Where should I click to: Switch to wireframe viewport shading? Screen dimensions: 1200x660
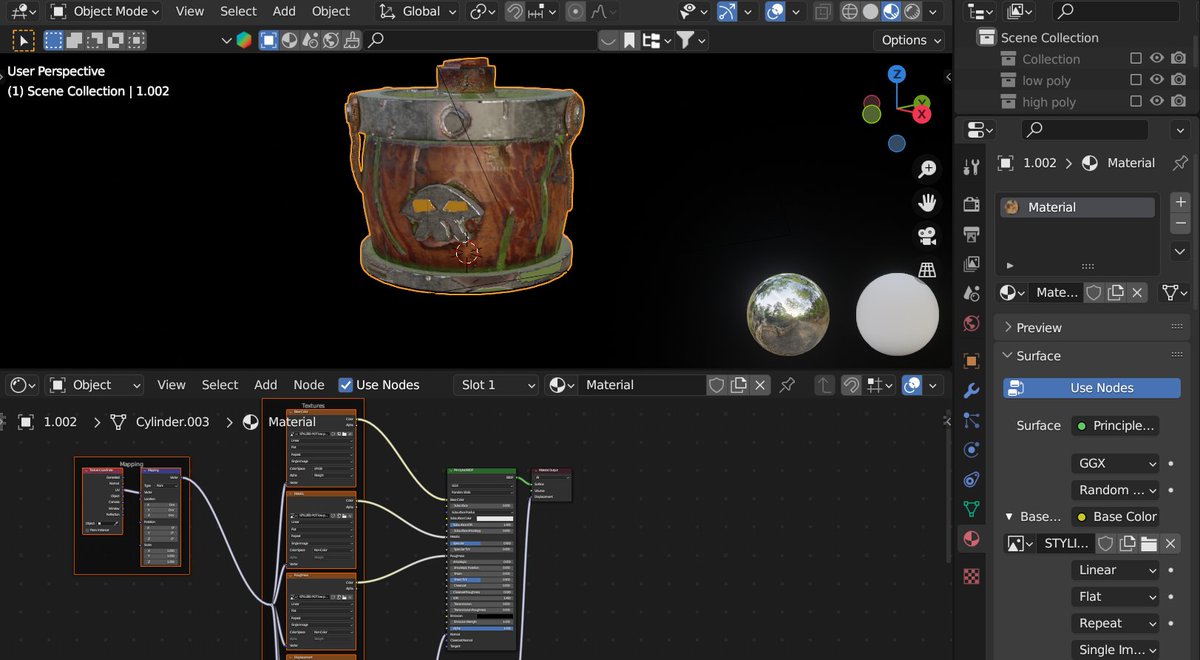click(849, 12)
